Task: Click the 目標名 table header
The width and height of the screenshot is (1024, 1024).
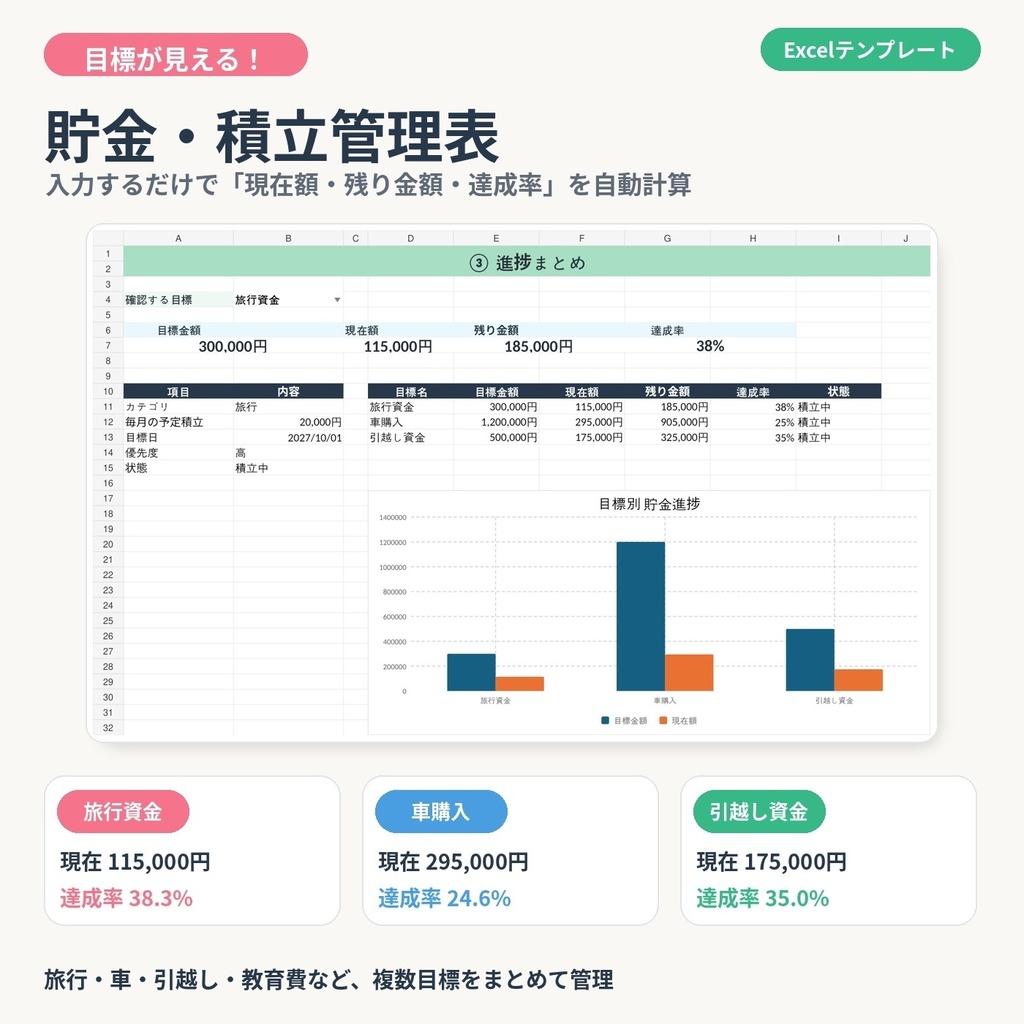Action: (x=411, y=391)
